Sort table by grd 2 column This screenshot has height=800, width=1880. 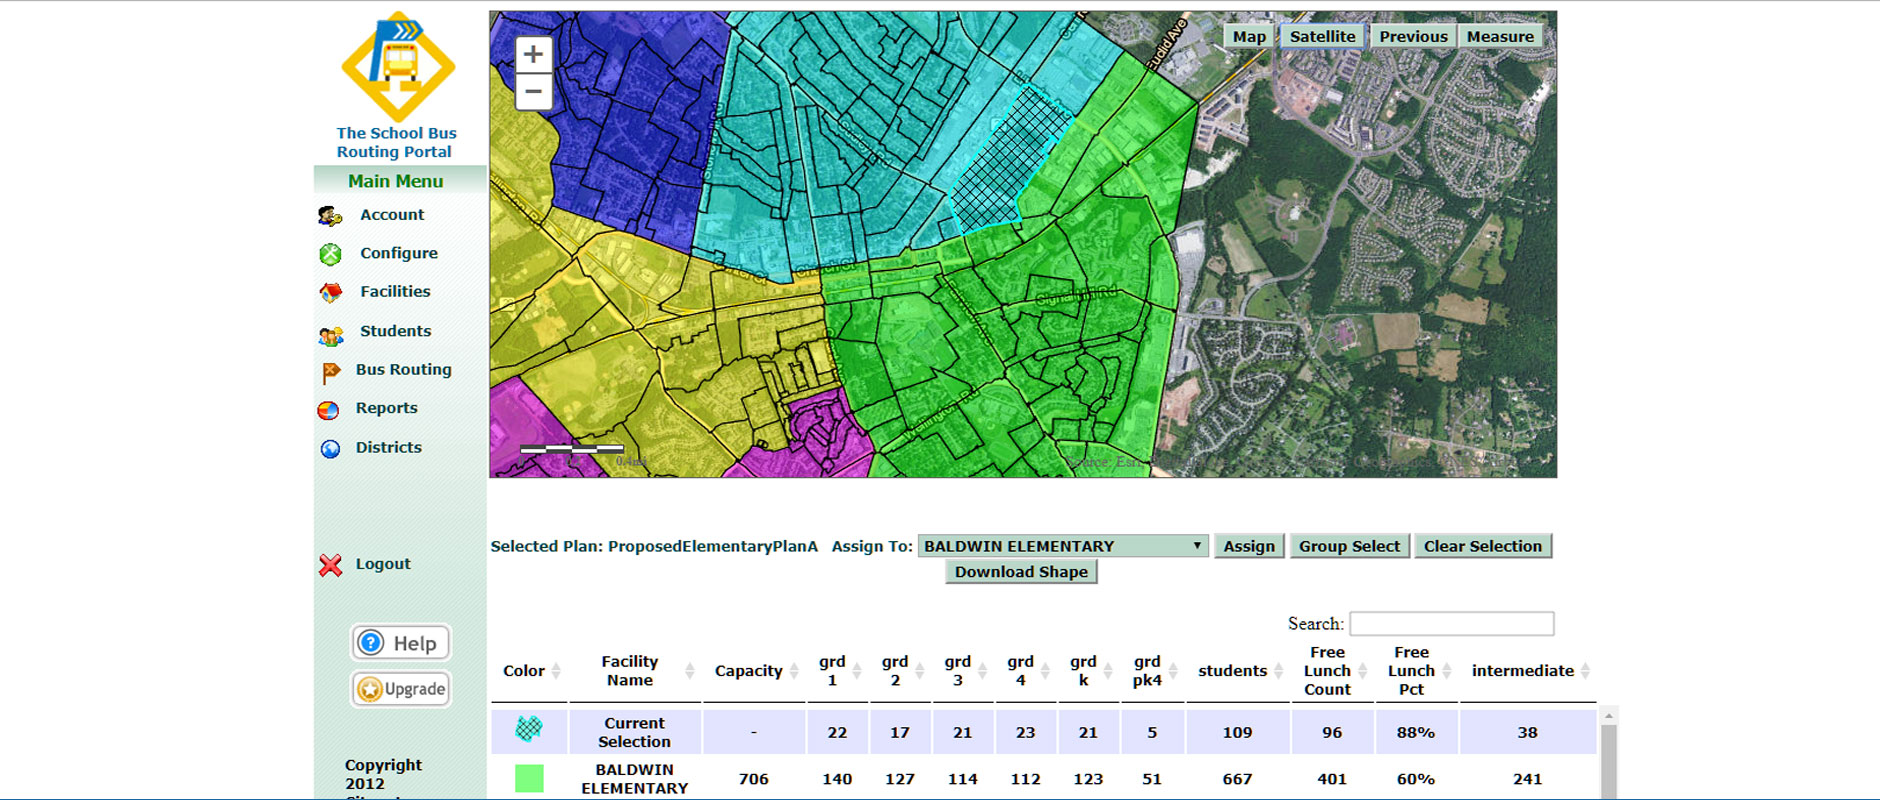[900, 671]
